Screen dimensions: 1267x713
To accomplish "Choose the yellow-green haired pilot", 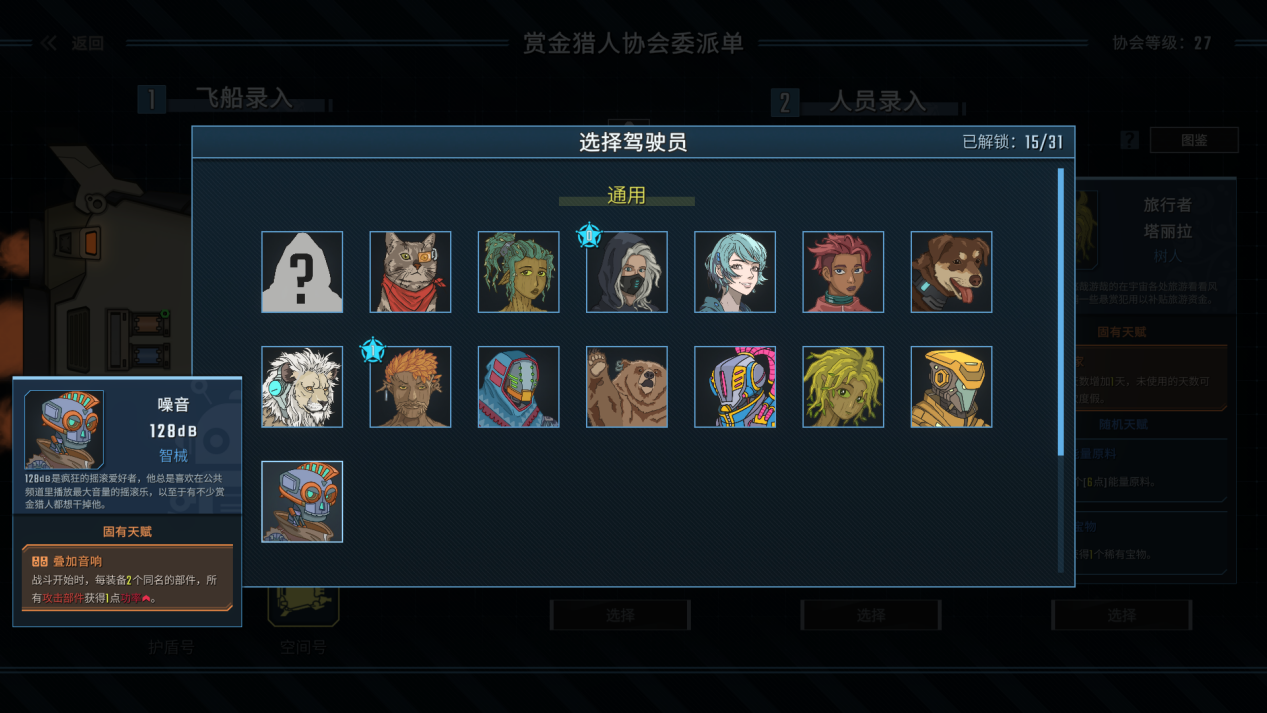I will tap(843, 387).
